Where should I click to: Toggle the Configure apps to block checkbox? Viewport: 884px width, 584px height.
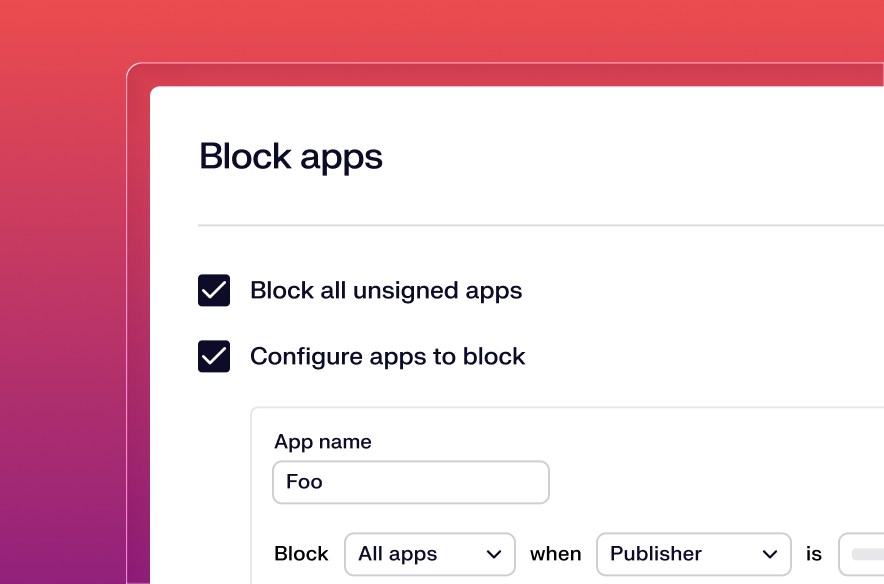pyautogui.click(x=214, y=357)
